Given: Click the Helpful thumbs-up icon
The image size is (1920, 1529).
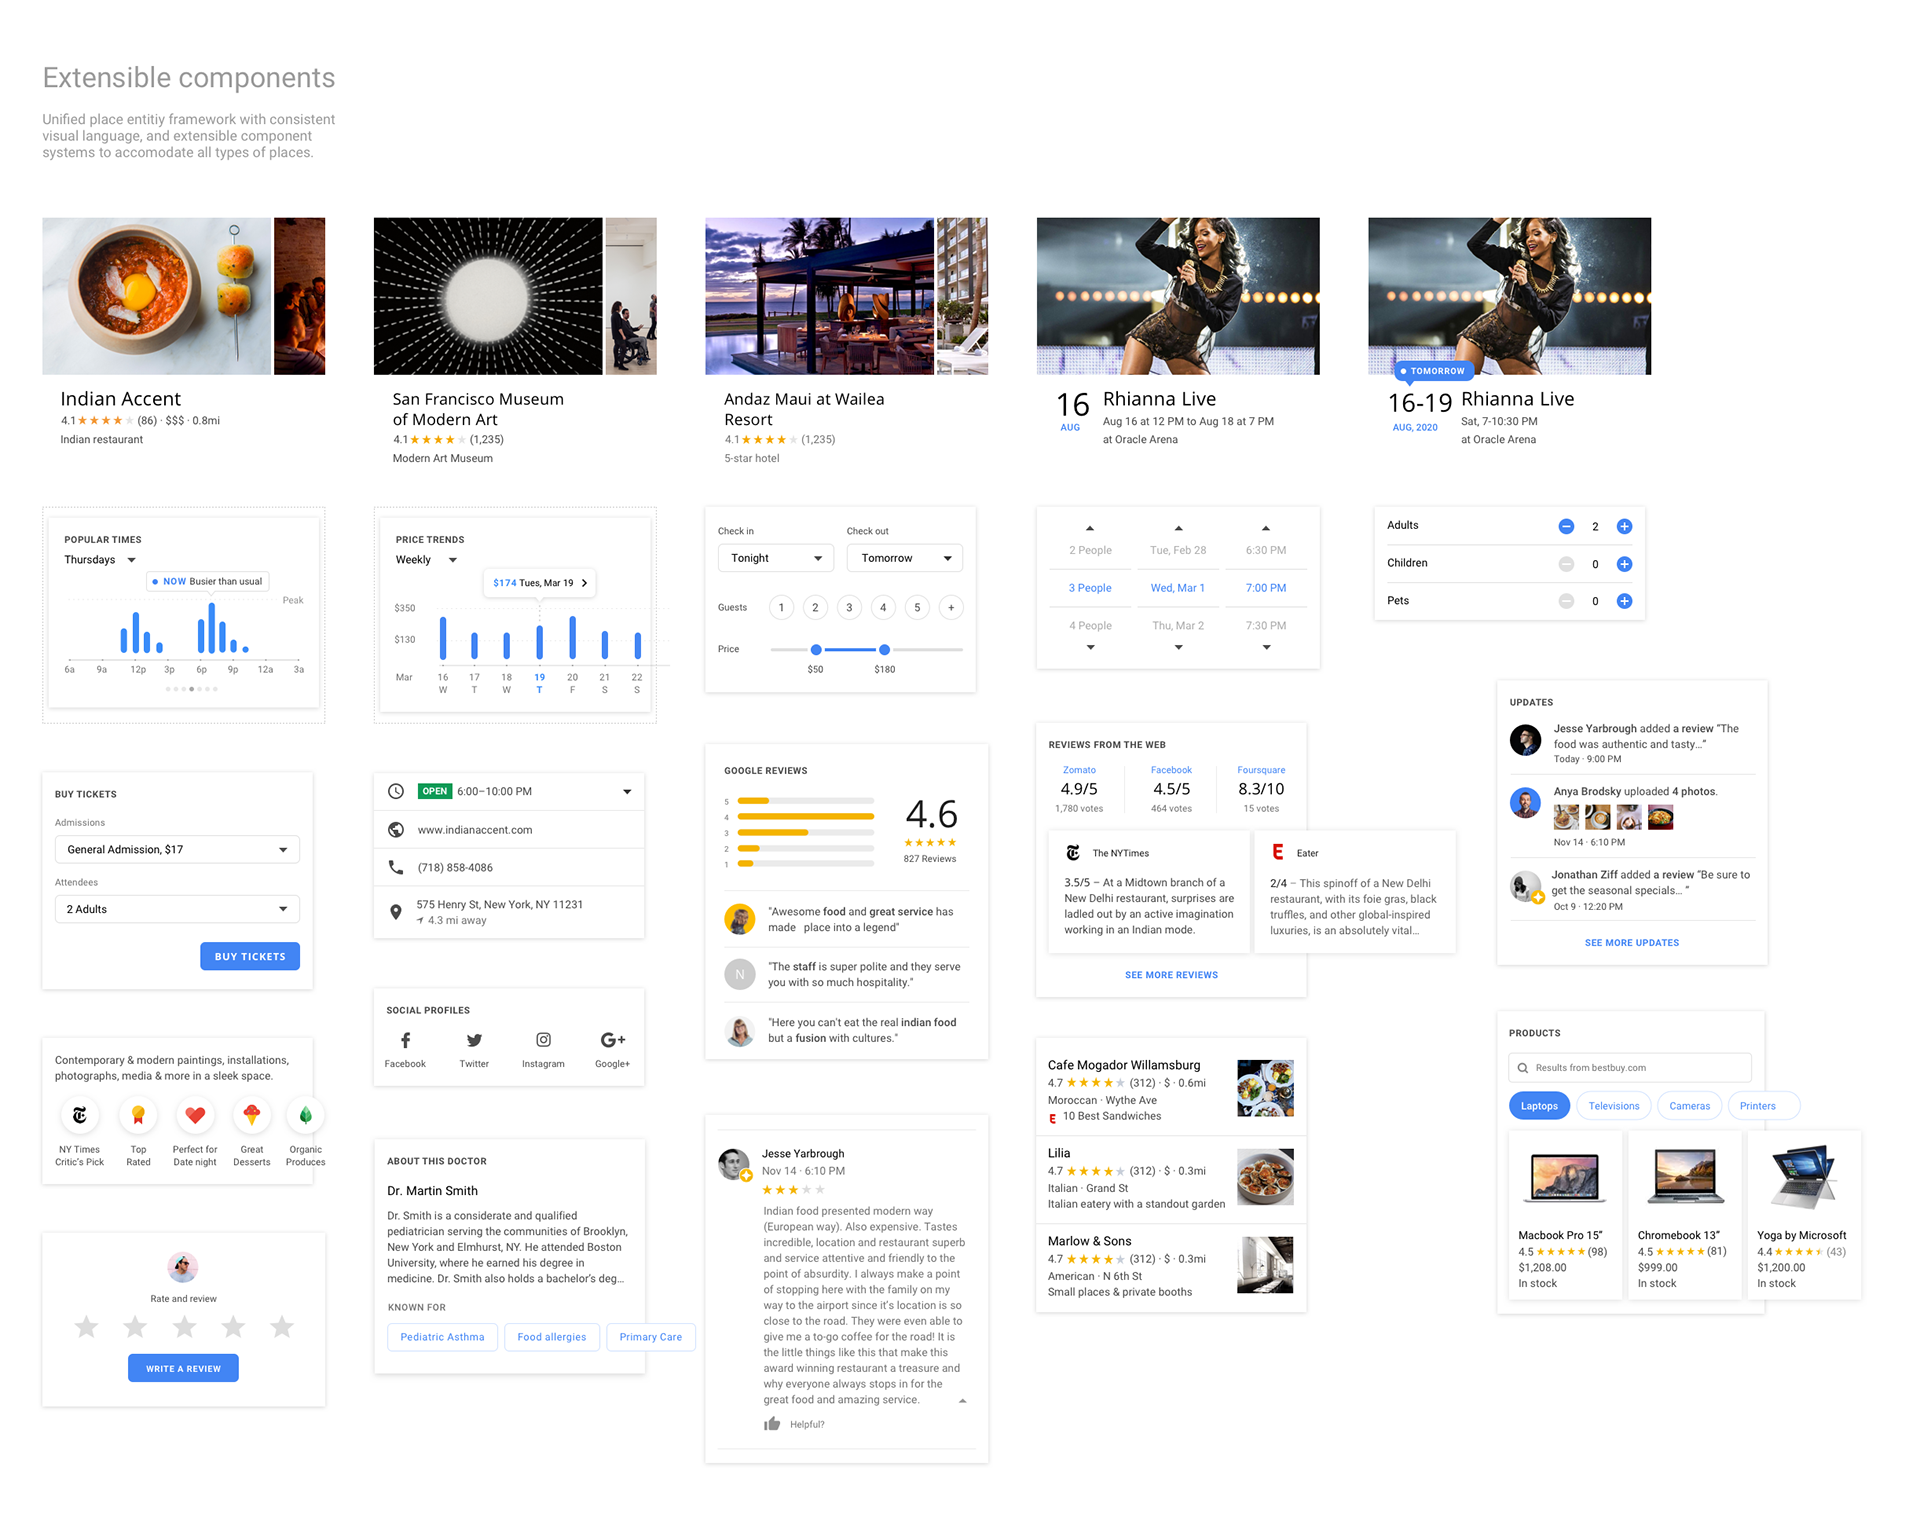Looking at the screenshot, I should (x=772, y=1424).
